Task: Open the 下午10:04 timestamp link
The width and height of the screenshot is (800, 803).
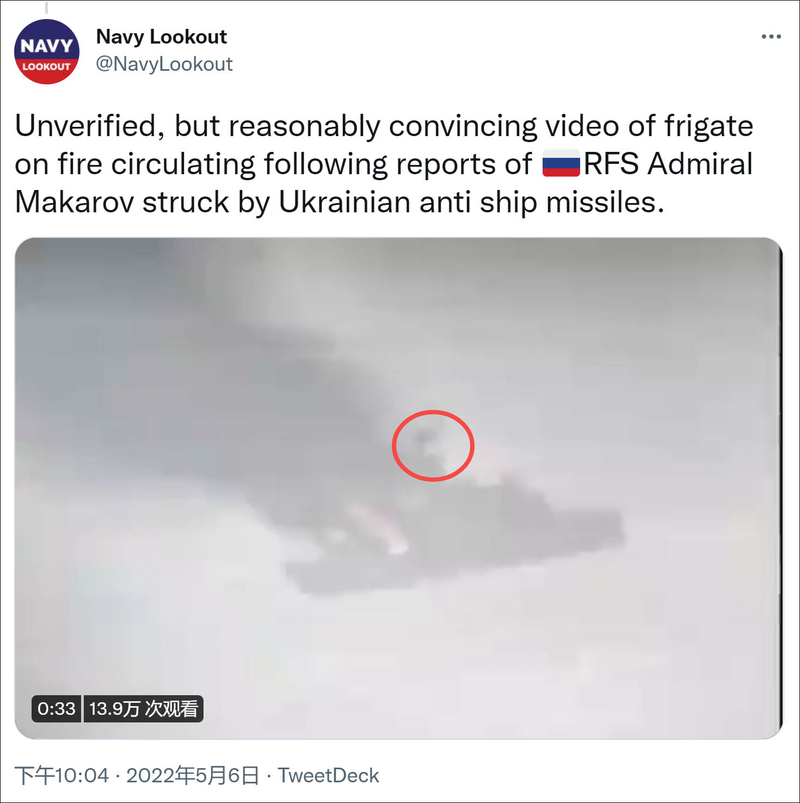Action: (x=61, y=775)
